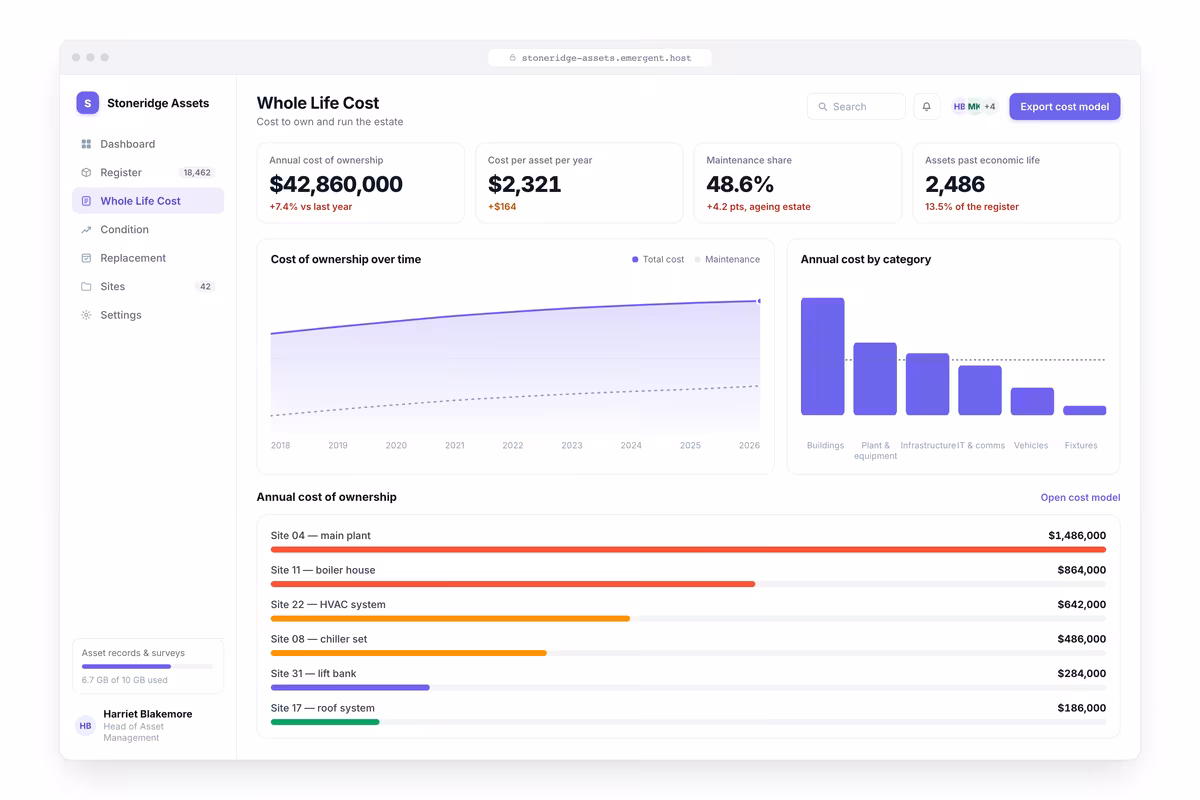Click Harriet Blakemore's profile avatar

[x=86, y=726]
